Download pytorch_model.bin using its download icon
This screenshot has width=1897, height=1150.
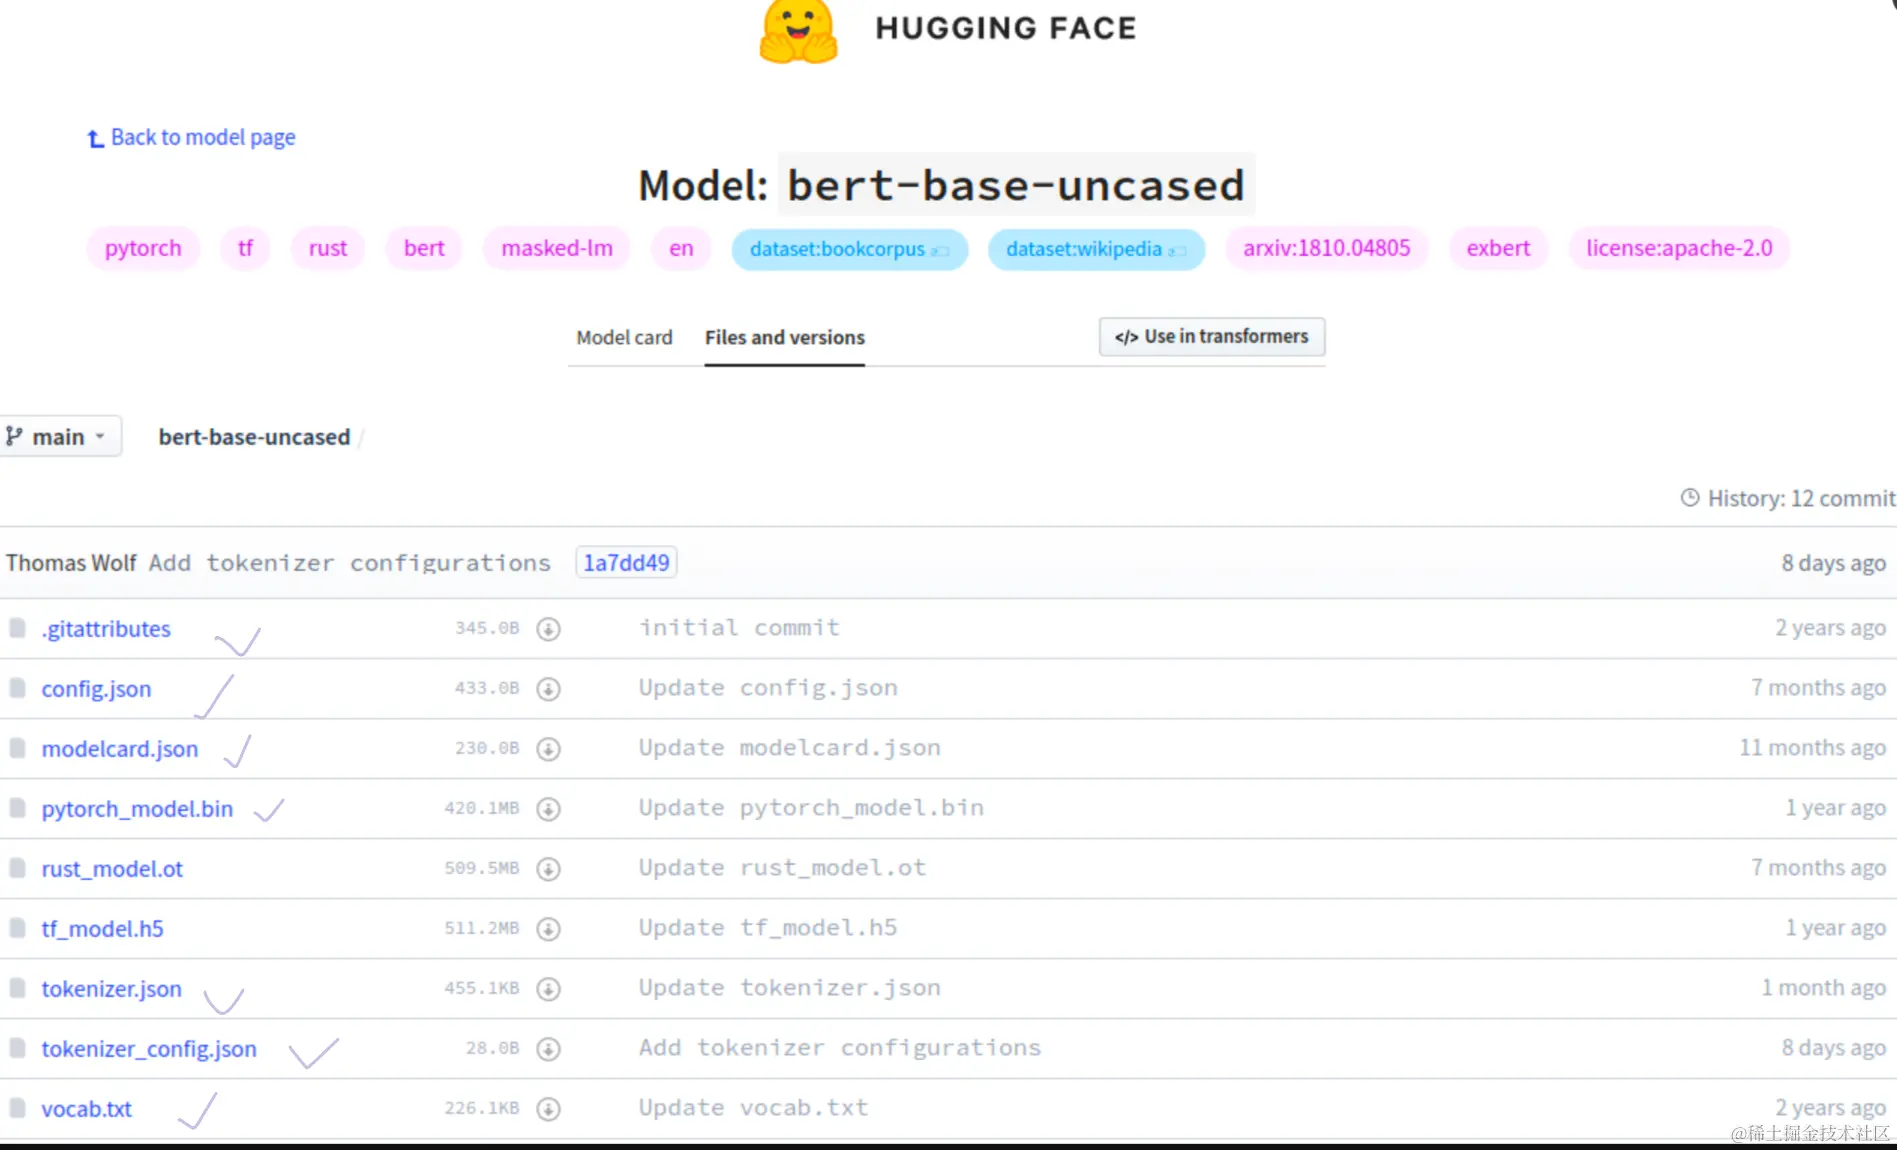548,809
